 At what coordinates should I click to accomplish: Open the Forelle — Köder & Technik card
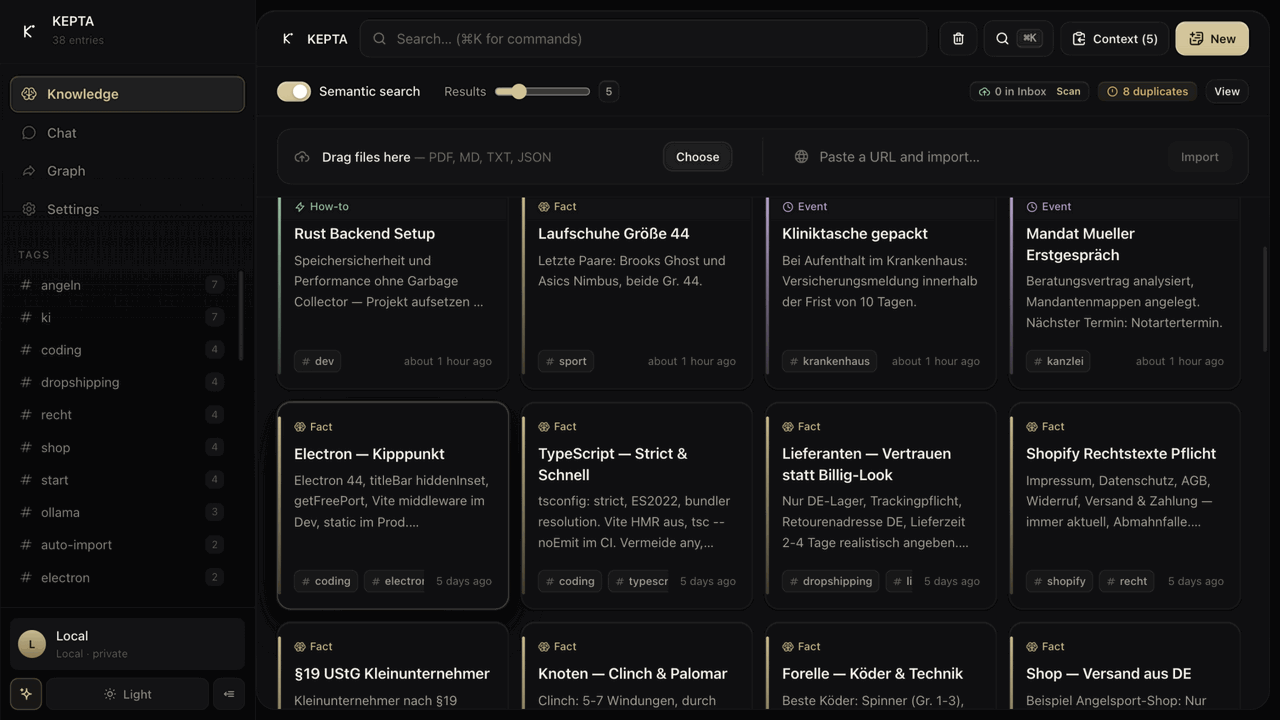pos(881,666)
